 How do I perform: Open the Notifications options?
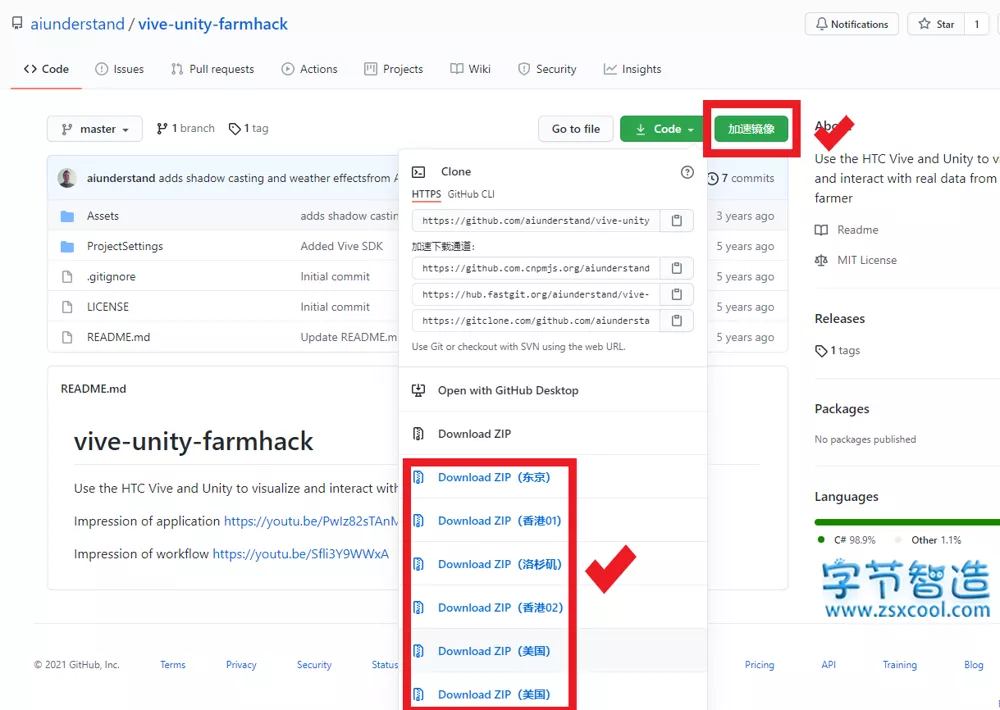click(851, 24)
